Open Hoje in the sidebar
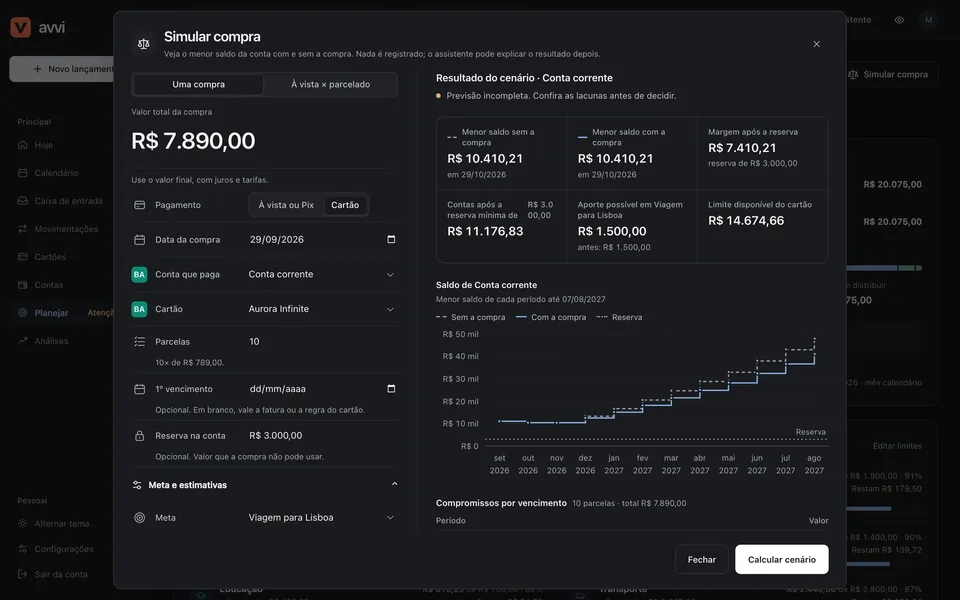This screenshot has height=600, width=960. click(x=43, y=145)
